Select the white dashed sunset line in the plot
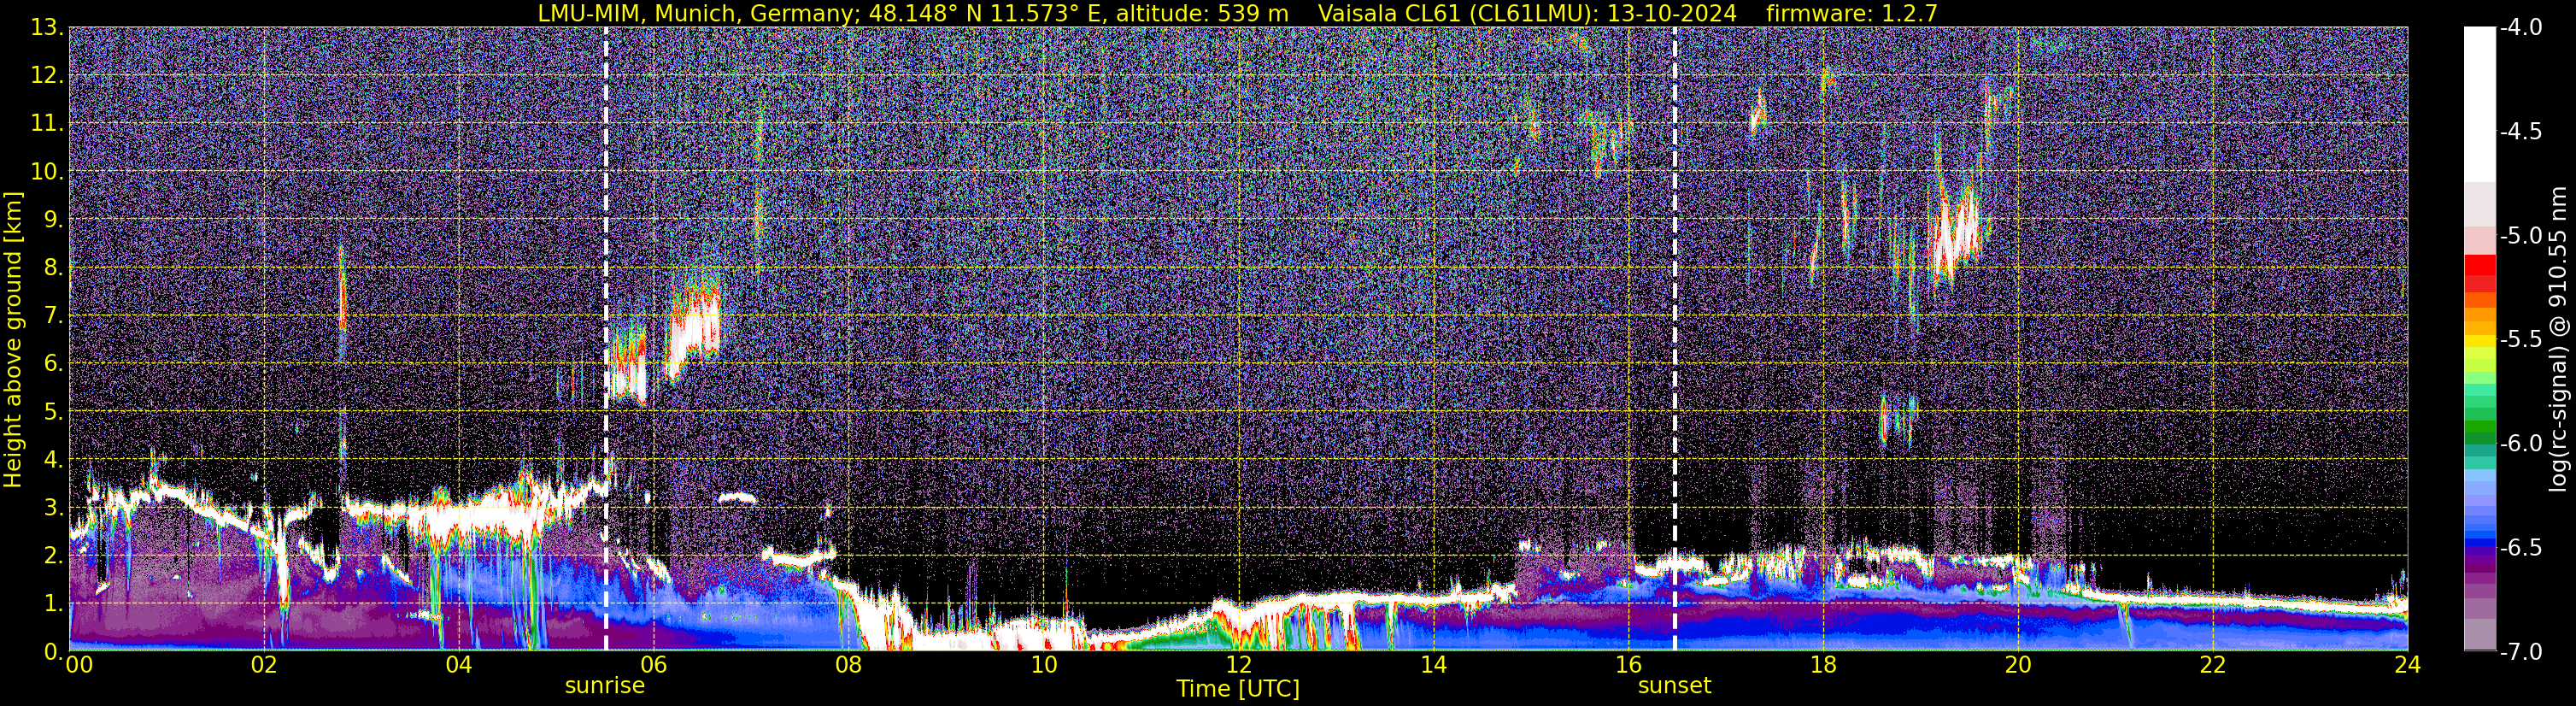 1675,339
